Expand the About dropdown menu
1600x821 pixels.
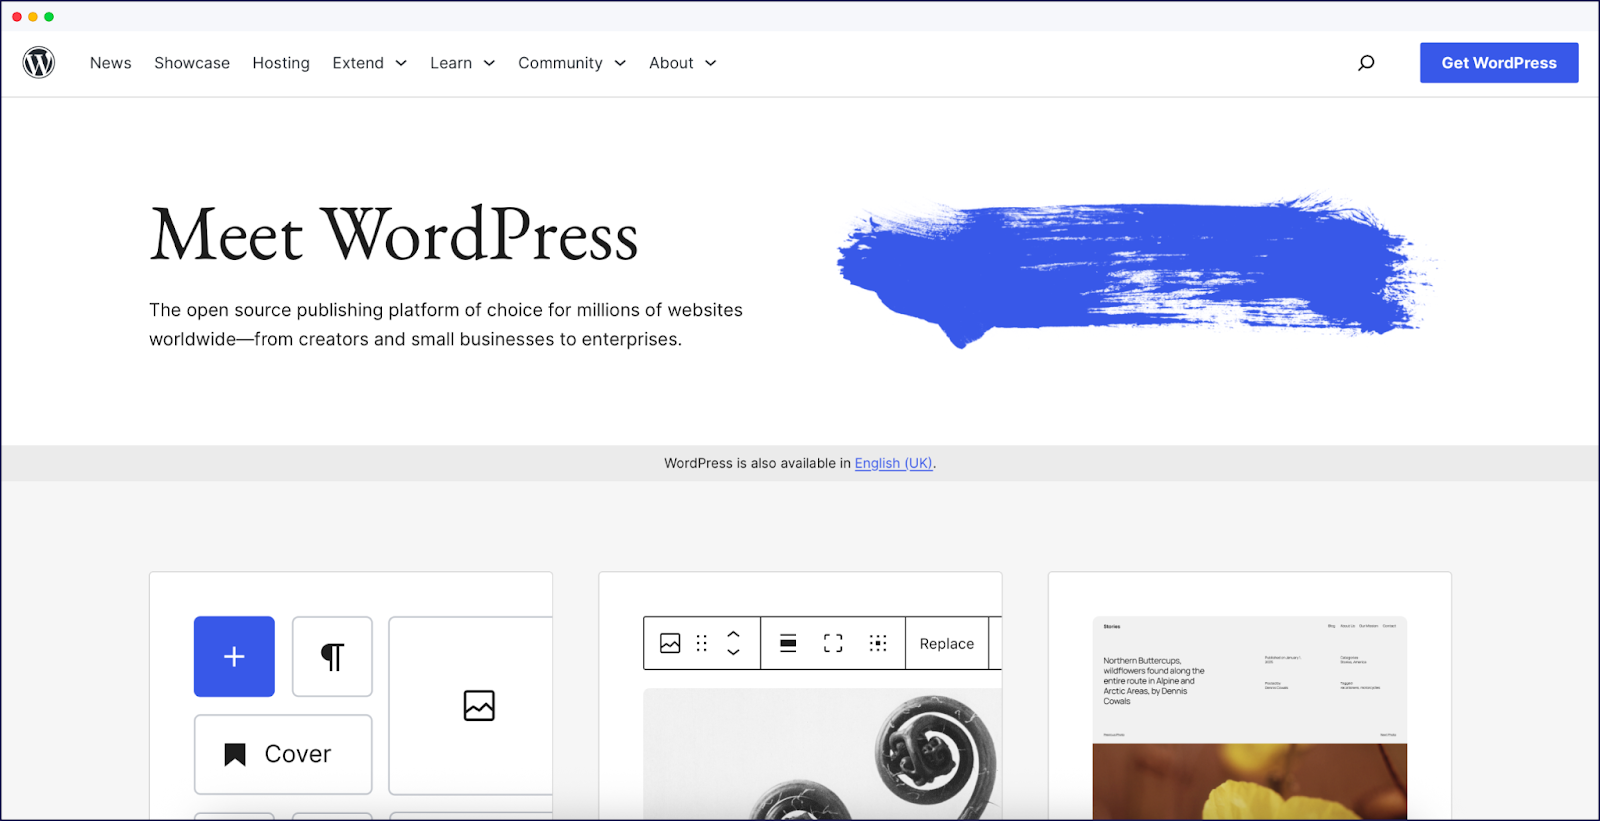coord(683,63)
